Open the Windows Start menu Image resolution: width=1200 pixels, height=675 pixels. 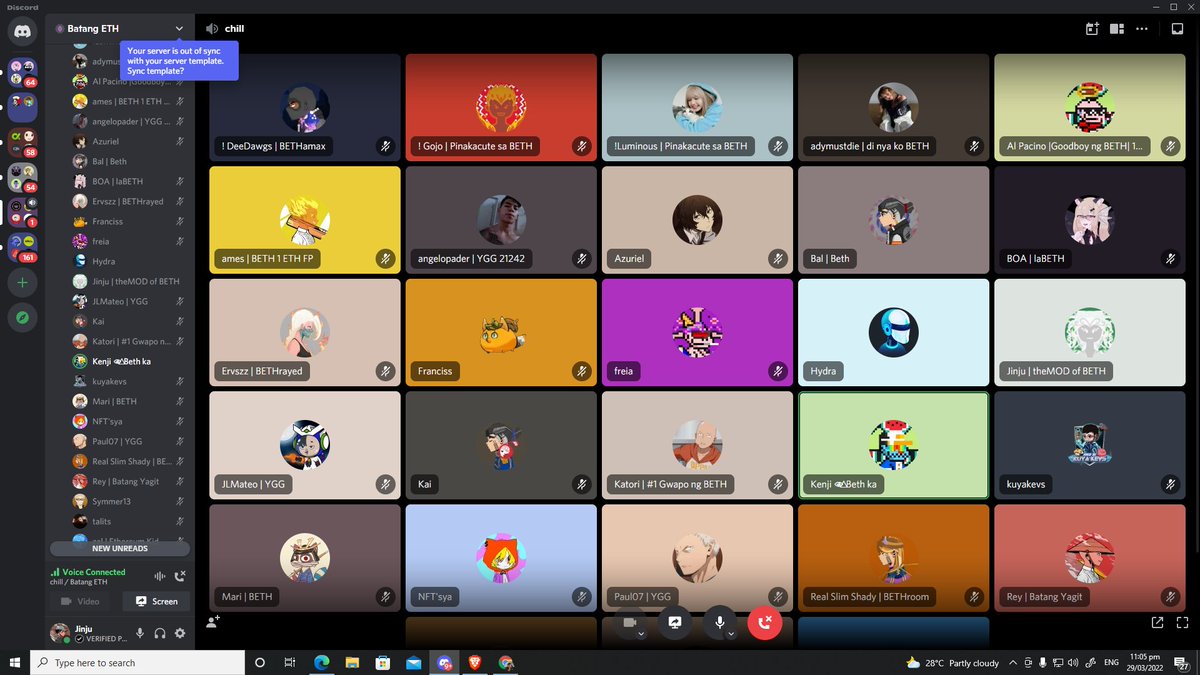pos(15,662)
